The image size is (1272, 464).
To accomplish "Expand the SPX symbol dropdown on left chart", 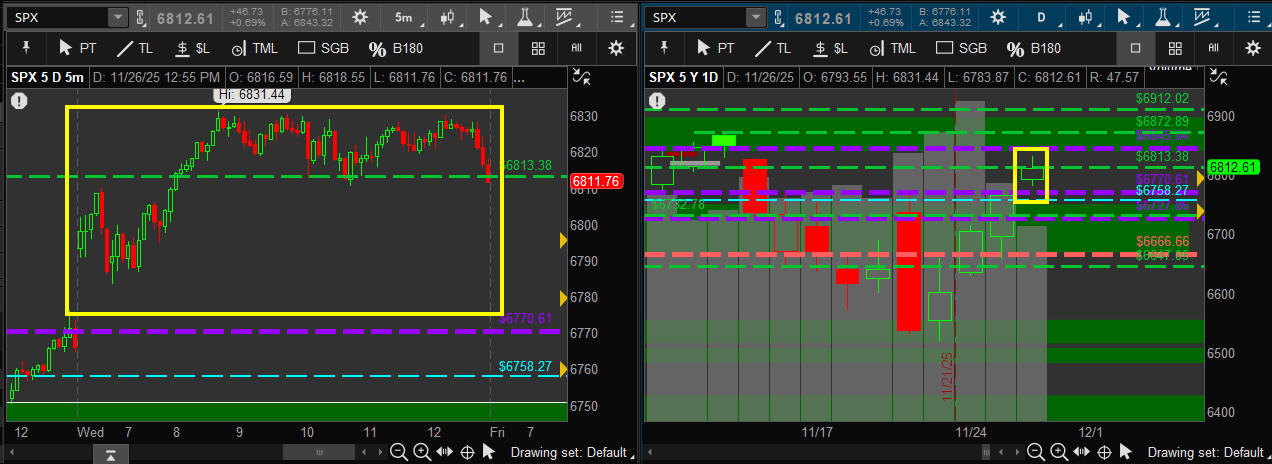I will coord(117,17).
